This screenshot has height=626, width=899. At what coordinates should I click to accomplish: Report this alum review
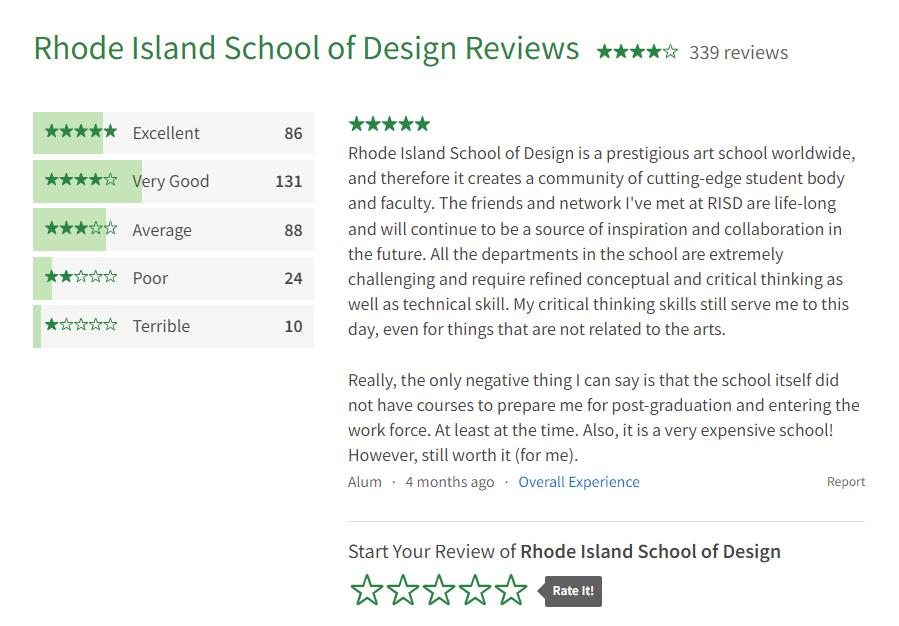(x=845, y=482)
